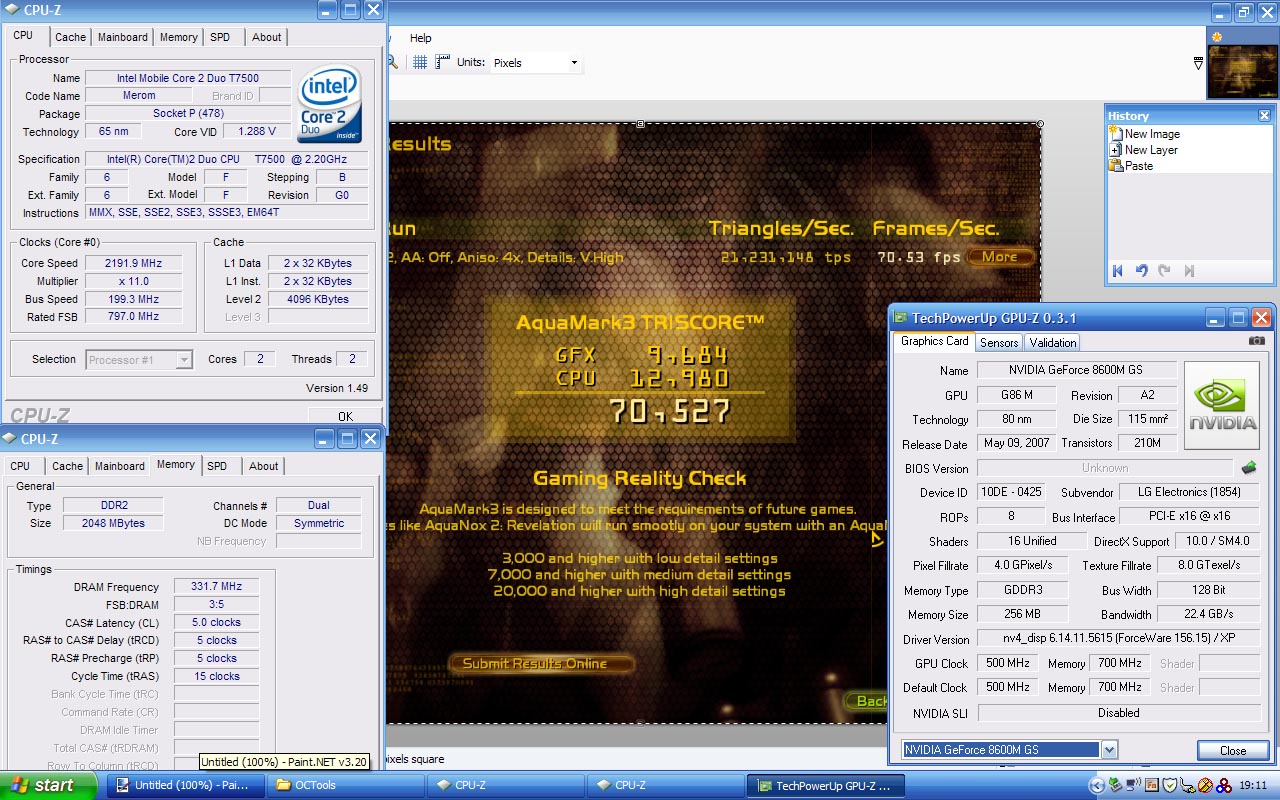This screenshot has height=800, width=1280.
Task: Open the Units dropdown set to Pixels
Action: (536, 62)
